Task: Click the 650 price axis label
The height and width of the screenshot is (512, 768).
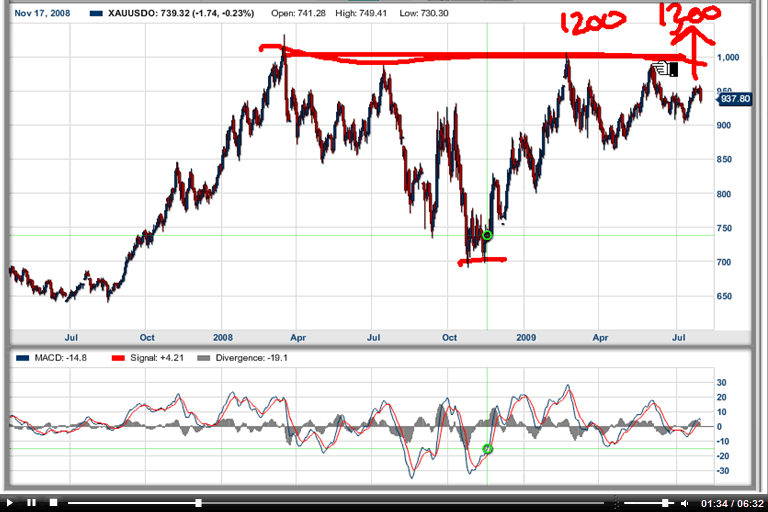Action: pyautogui.click(x=724, y=296)
